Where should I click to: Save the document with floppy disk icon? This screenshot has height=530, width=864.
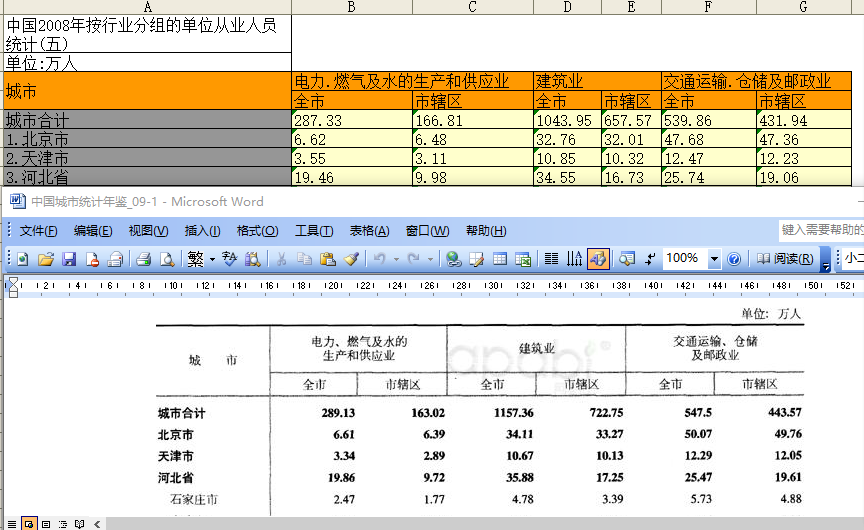(x=69, y=258)
